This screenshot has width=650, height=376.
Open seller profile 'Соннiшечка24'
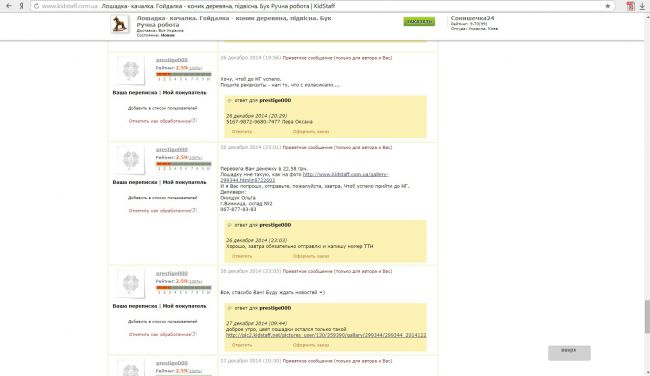pos(472,18)
